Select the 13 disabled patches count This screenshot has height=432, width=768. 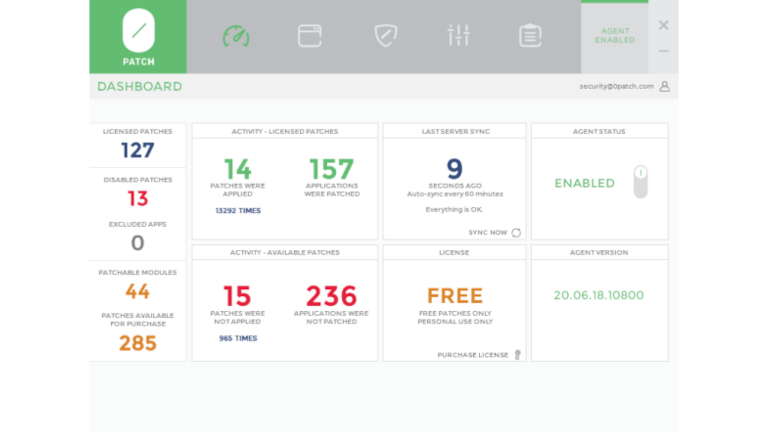tap(138, 198)
